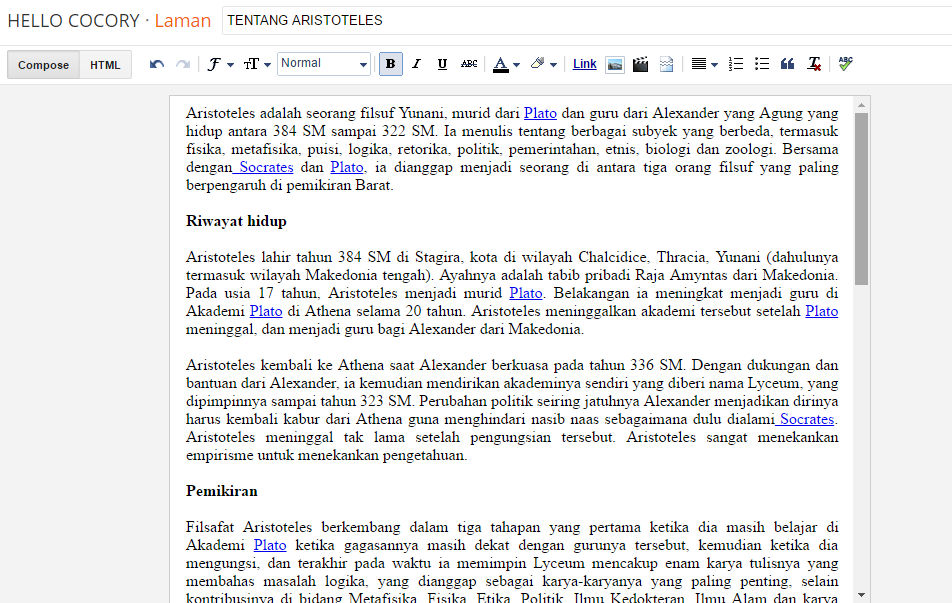
Task: Choose text color from the A button
Action: coord(500,64)
